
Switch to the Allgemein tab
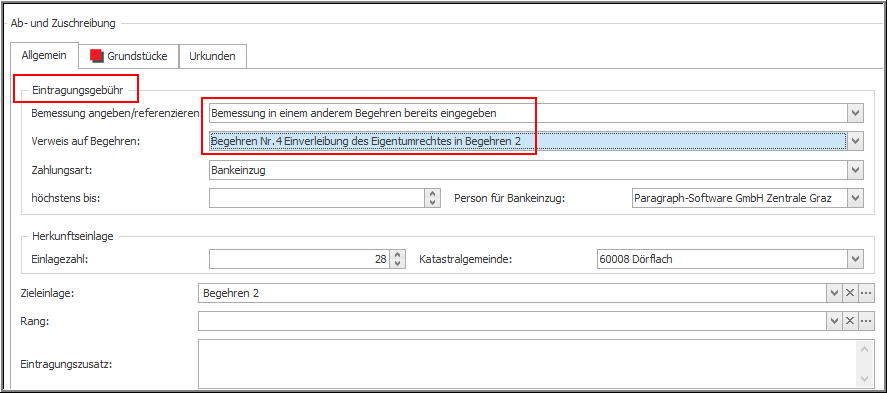44,56
